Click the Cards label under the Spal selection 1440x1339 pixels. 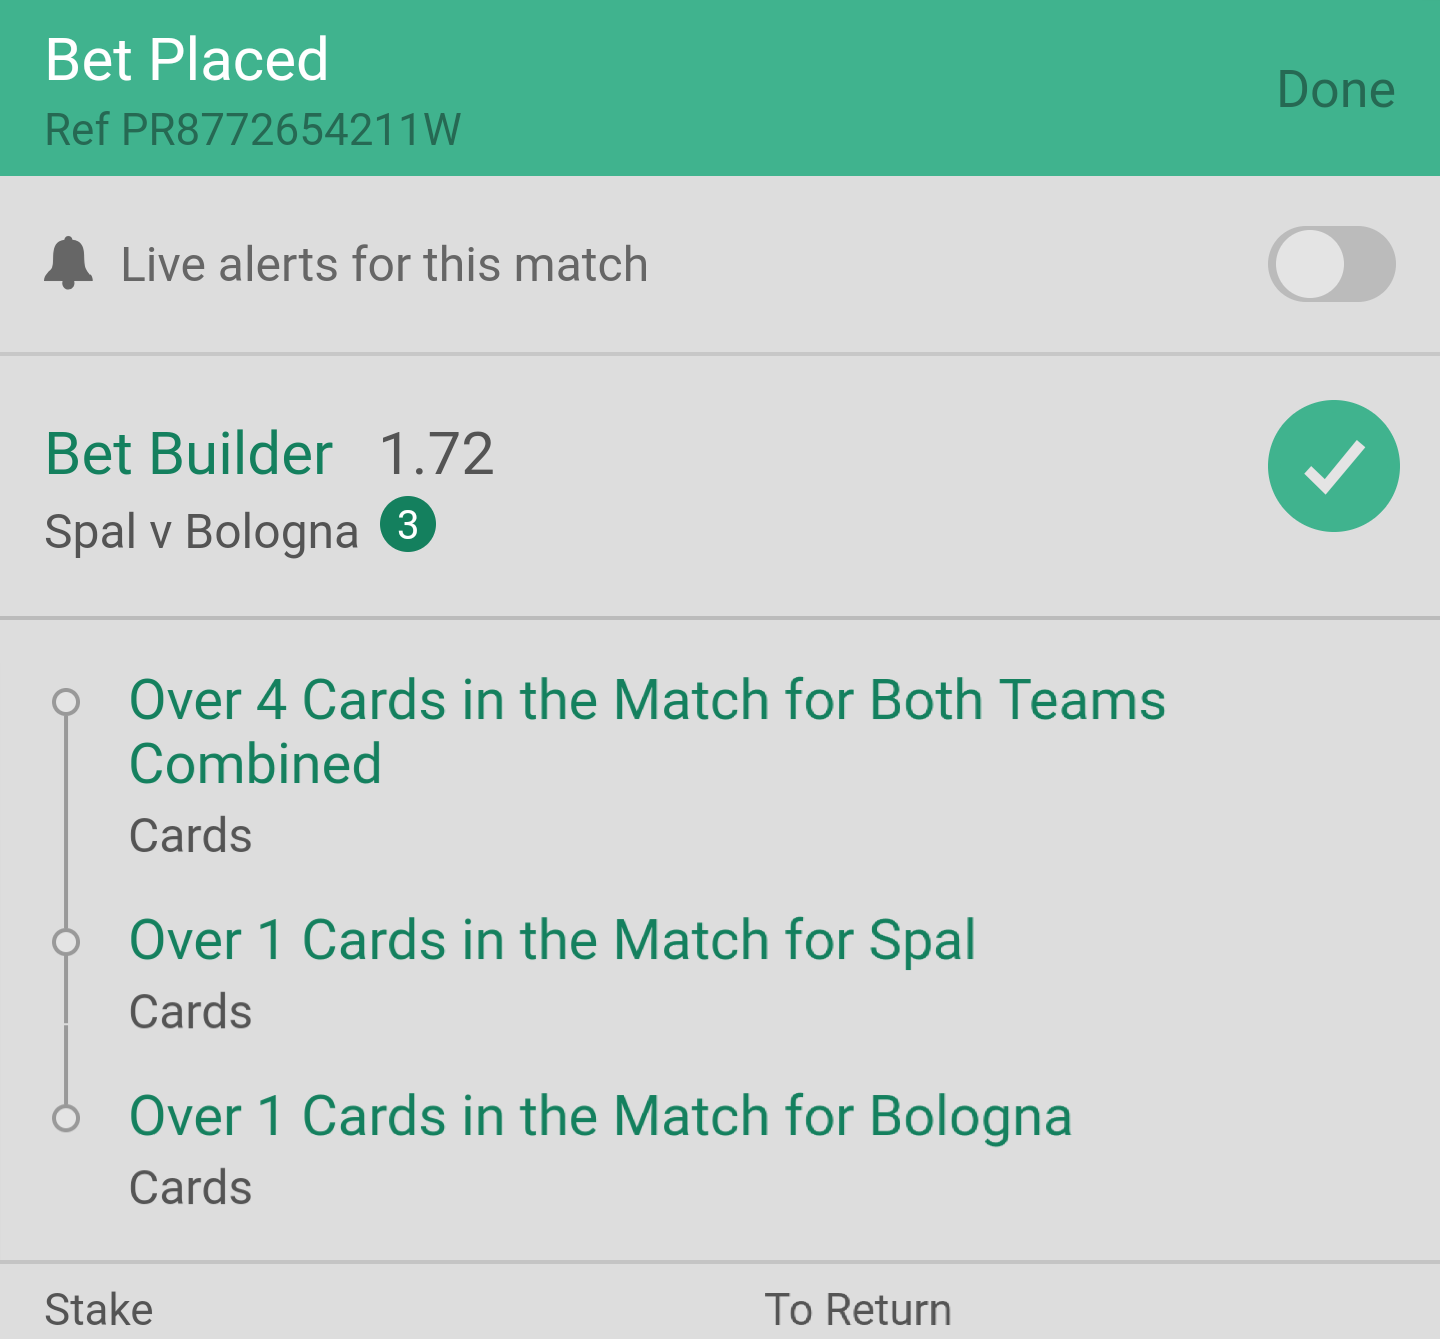[191, 1012]
